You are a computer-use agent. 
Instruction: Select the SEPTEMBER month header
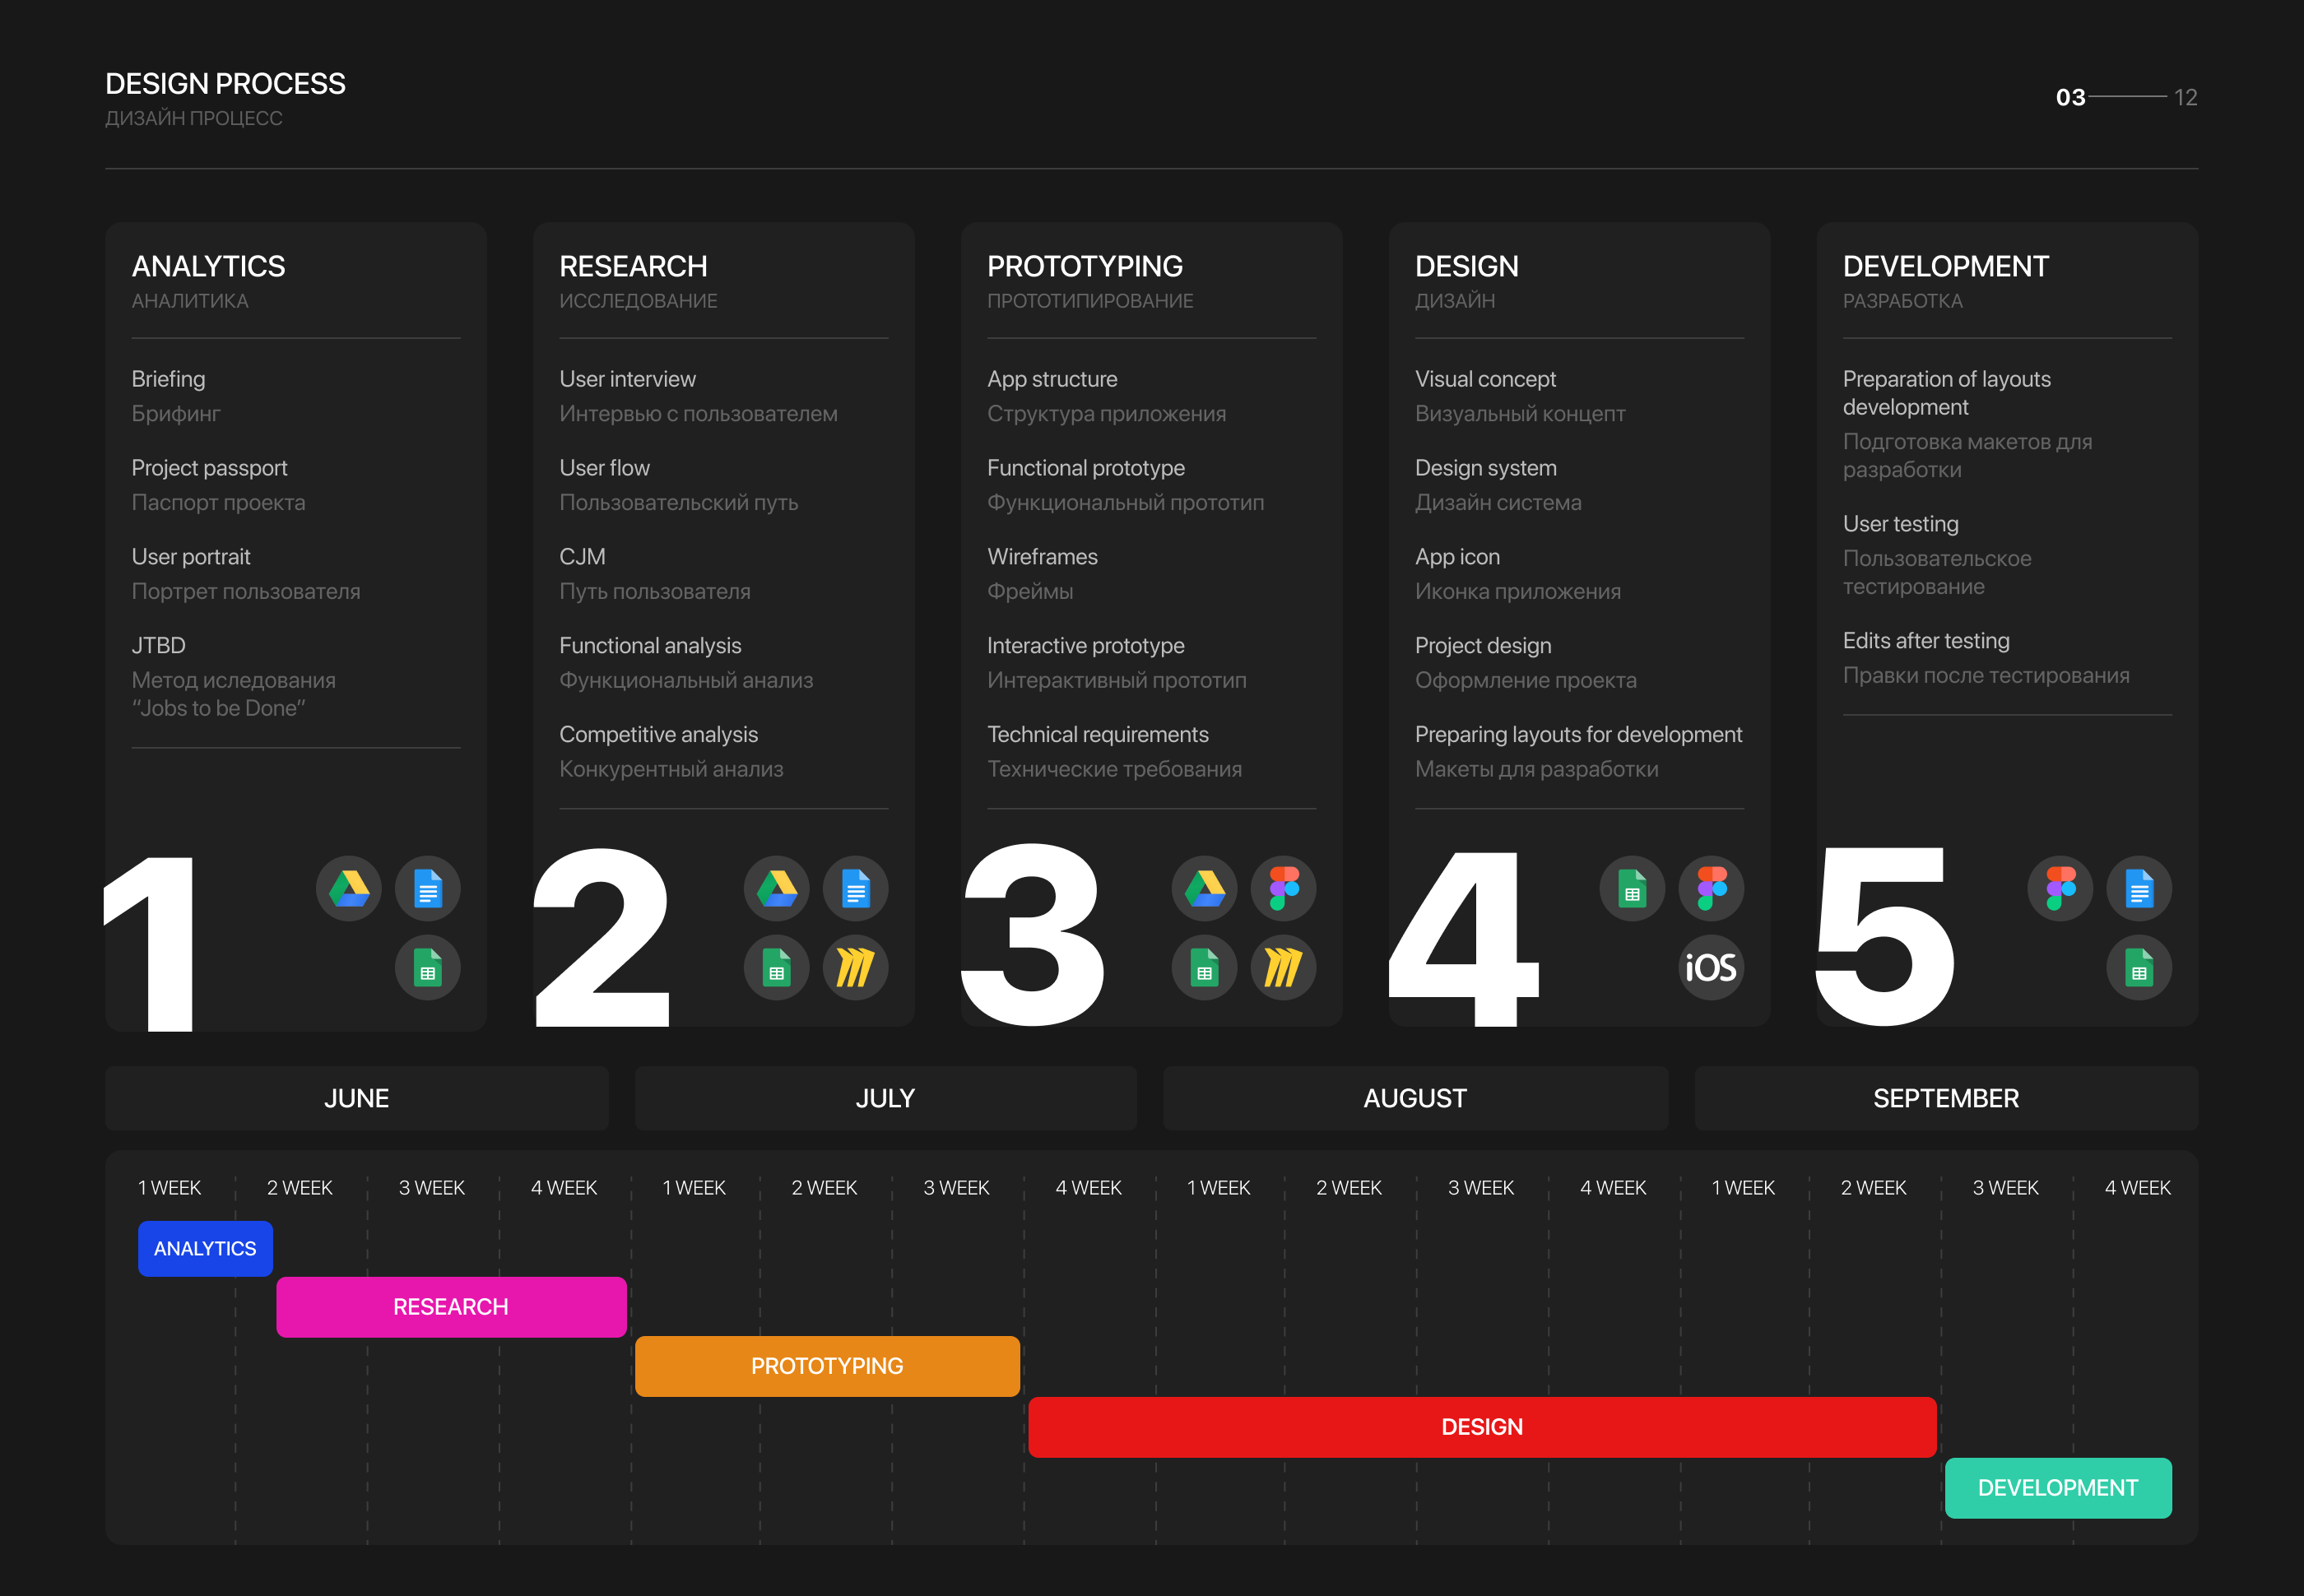(x=1945, y=1098)
